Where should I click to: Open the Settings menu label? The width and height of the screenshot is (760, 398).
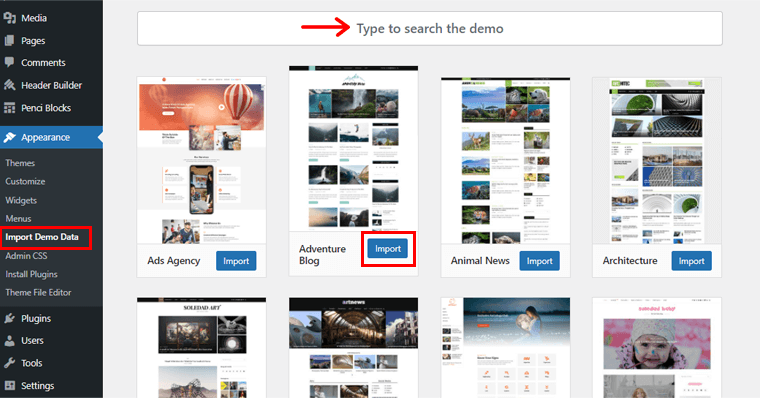click(37, 385)
